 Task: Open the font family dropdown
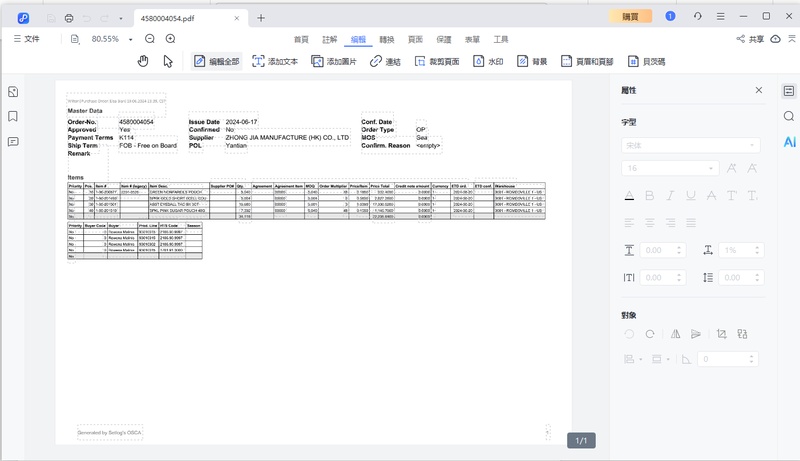click(x=690, y=145)
